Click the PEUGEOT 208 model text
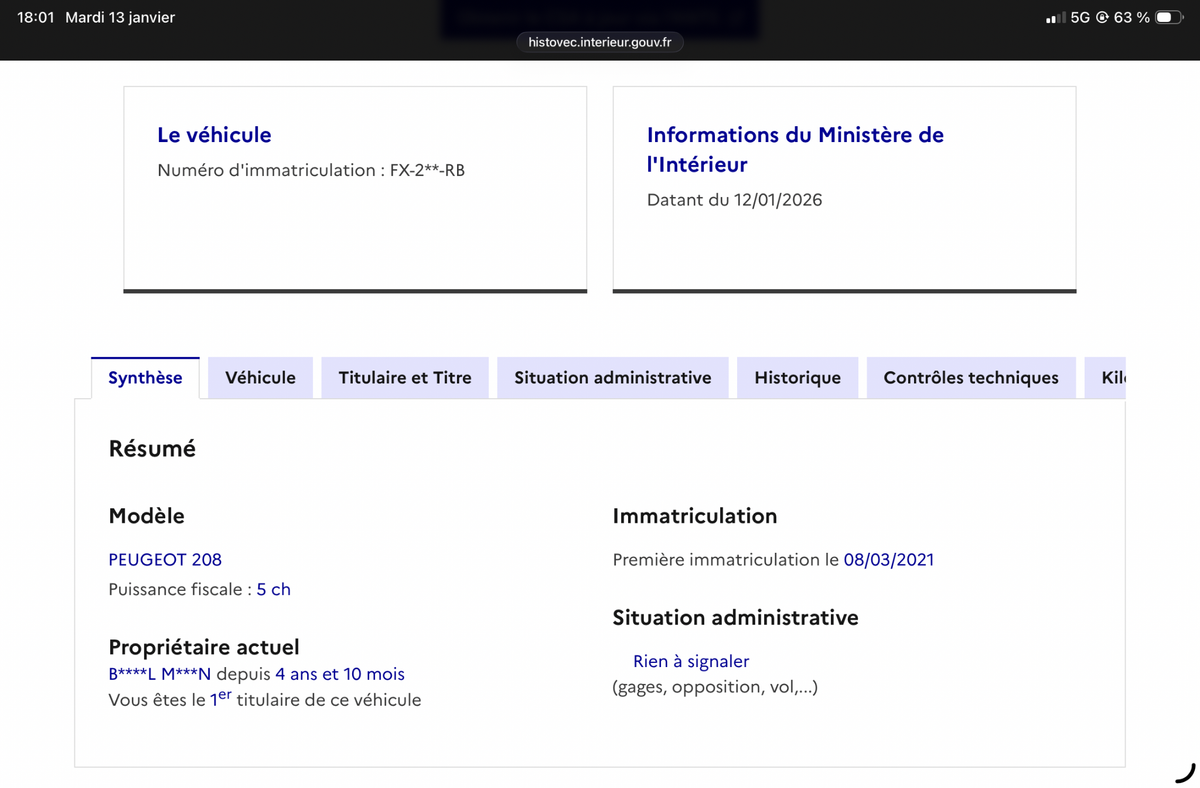The image size is (1200, 788). (165, 560)
